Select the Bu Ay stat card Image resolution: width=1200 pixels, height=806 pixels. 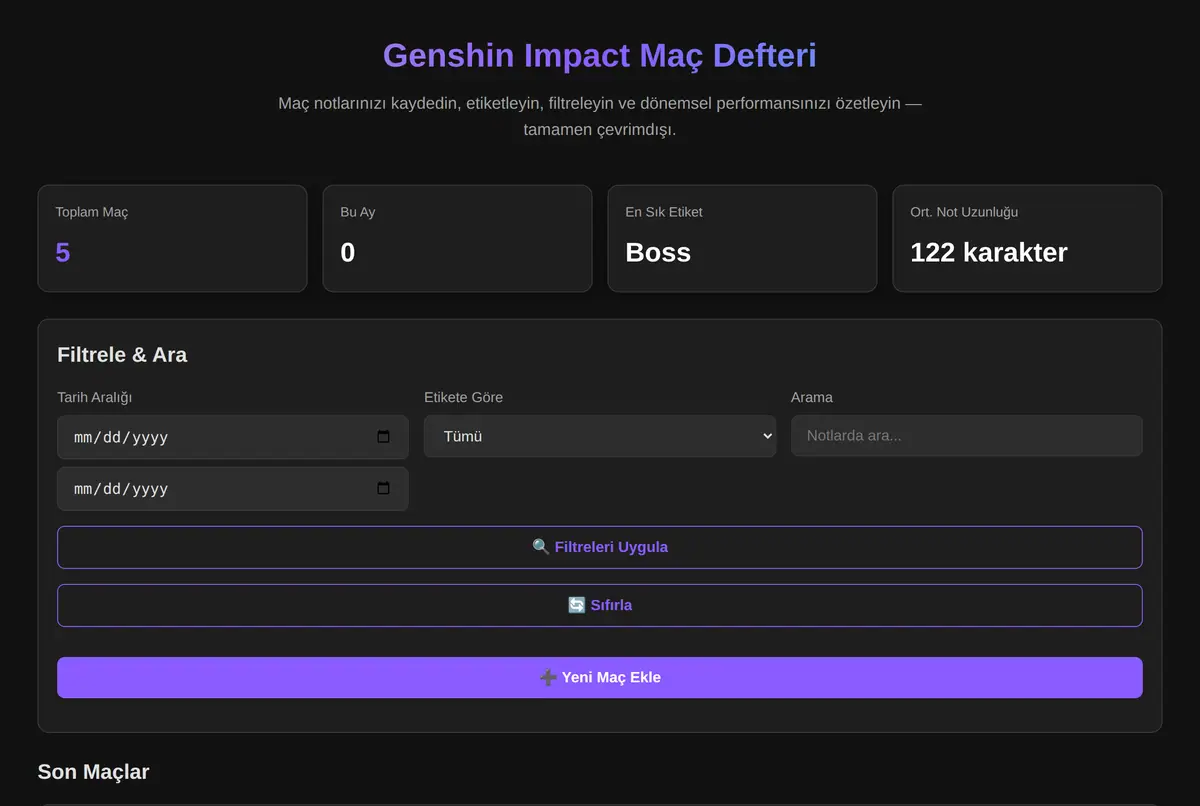click(457, 238)
